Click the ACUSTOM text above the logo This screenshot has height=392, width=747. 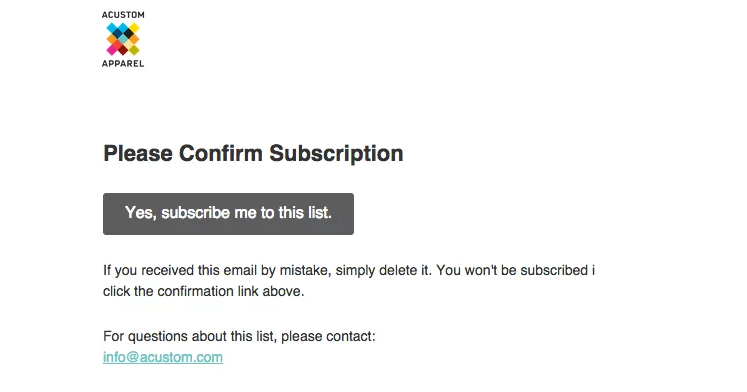(123, 15)
